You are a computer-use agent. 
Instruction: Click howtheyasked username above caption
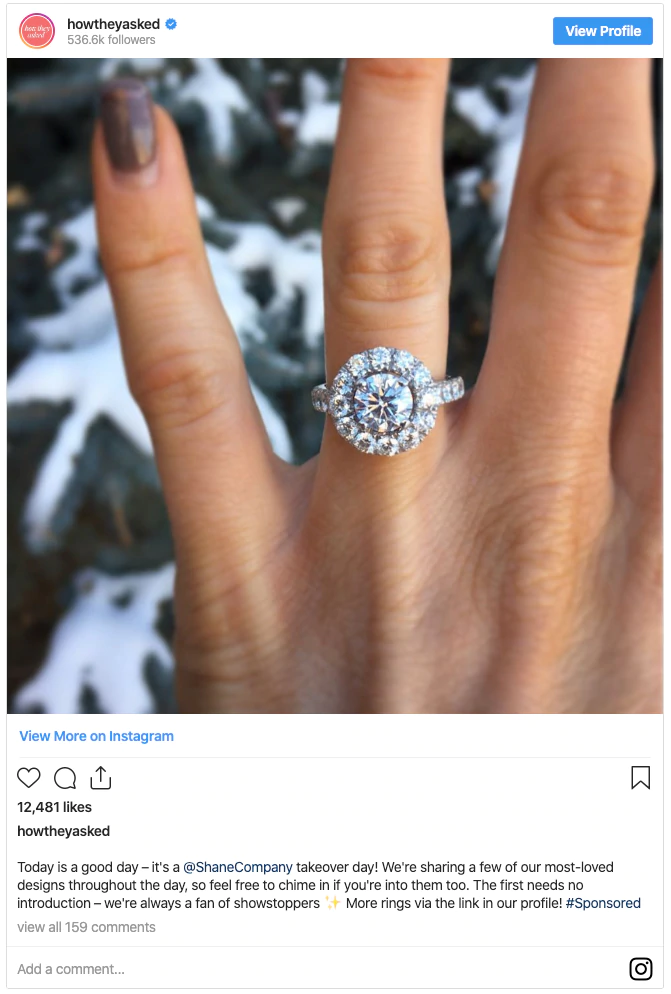63,831
